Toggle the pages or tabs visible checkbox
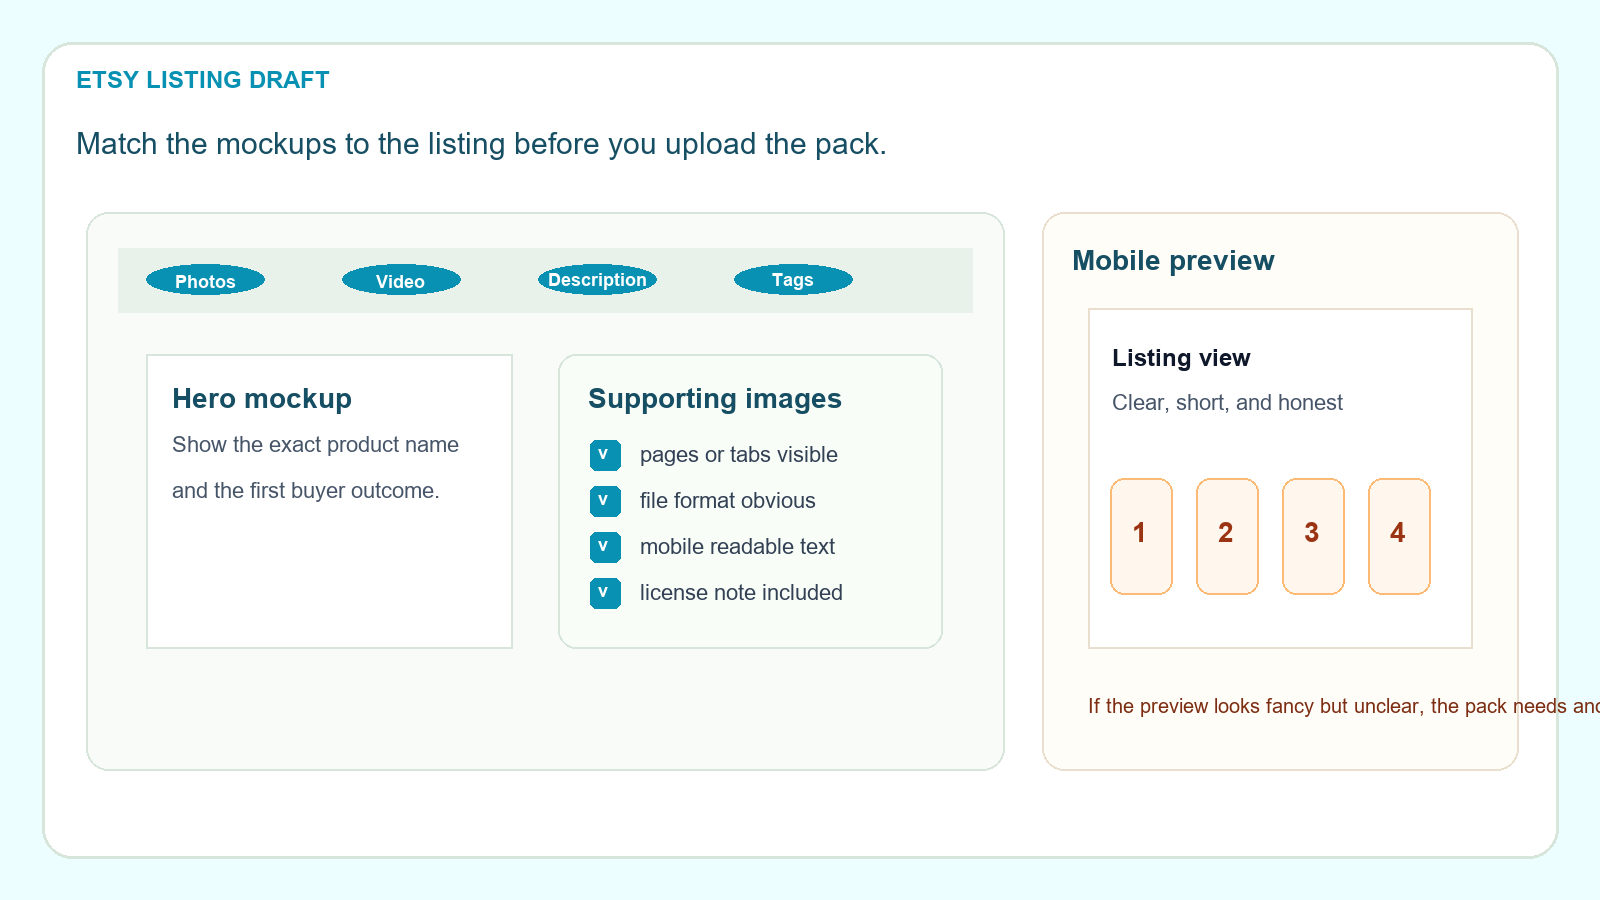This screenshot has height=900, width=1600. point(605,455)
